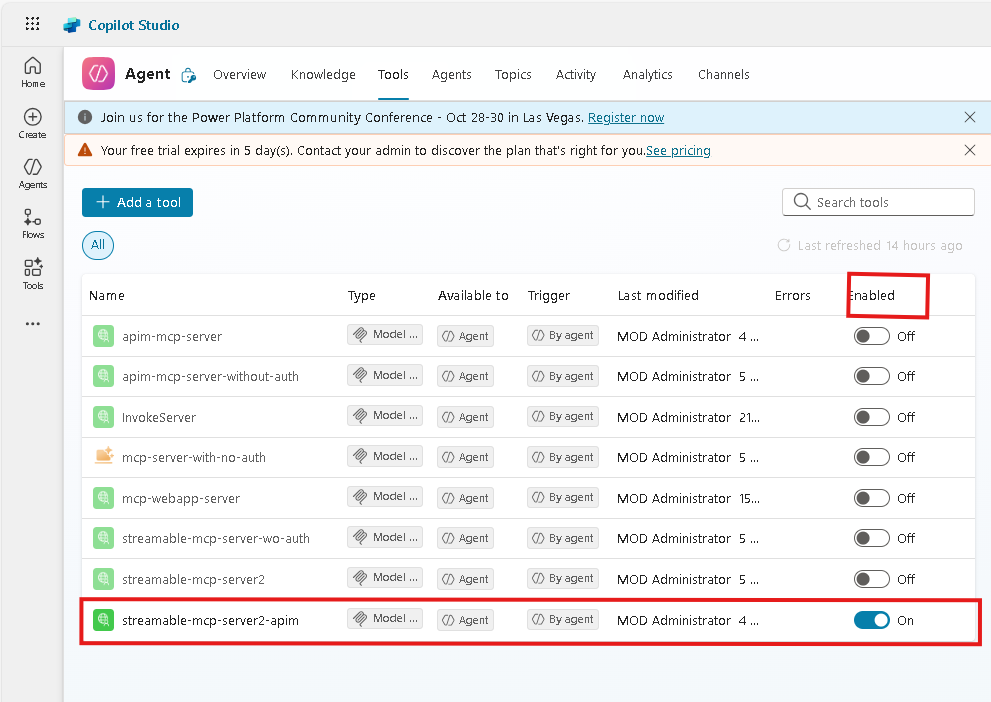
Task: Open Flows in the sidebar
Action: [33, 224]
